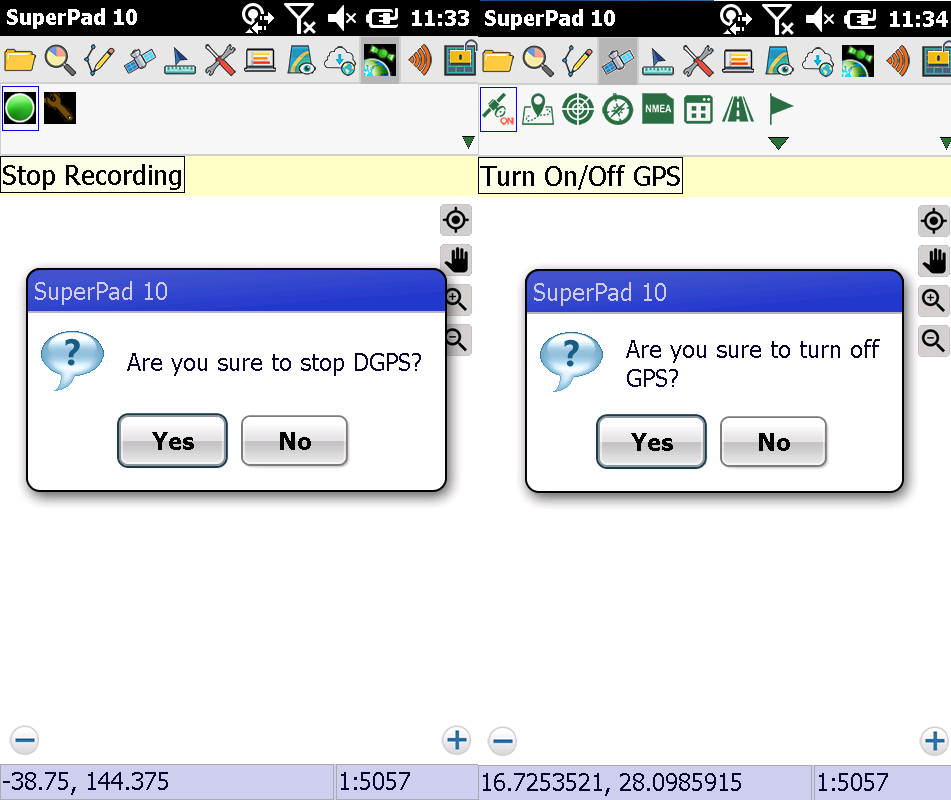This screenshot has width=951, height=800.
Task: Click the cloud download icon in left toolbar
Action: pyautogui.click(x=340, y=61)
